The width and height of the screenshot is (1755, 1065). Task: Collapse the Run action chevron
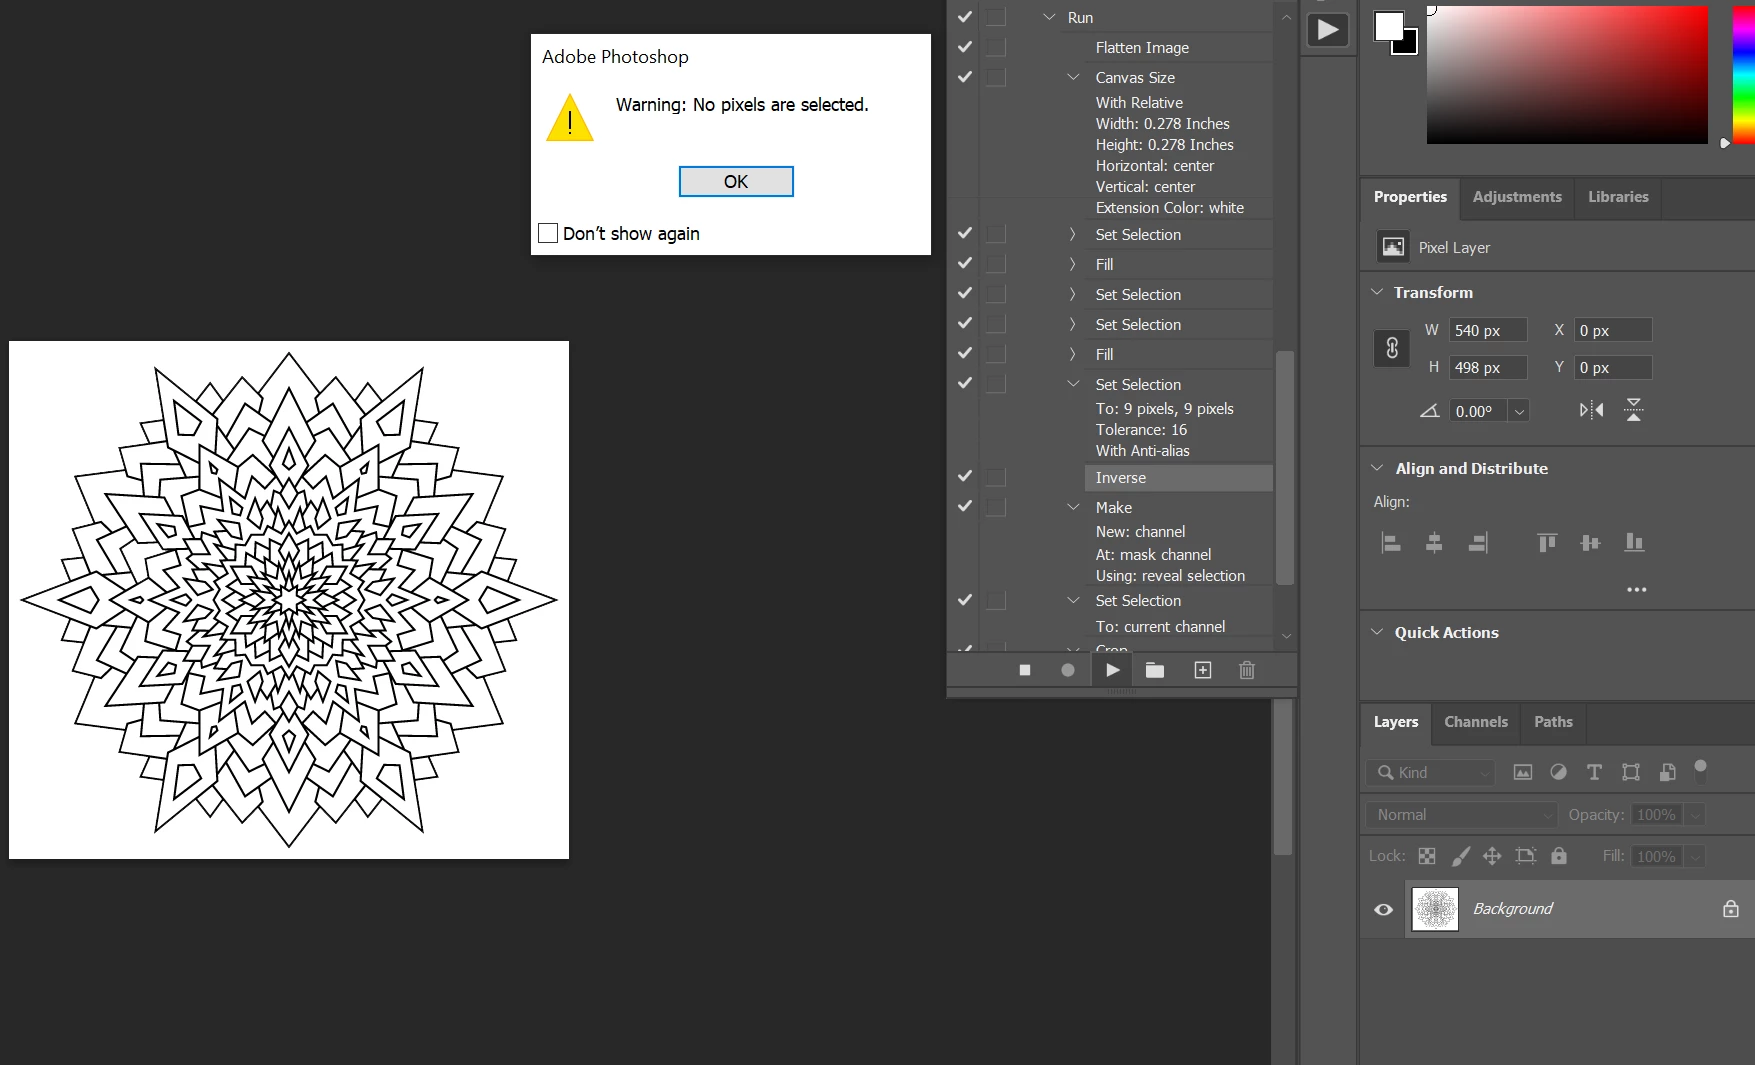point(1049,17)
